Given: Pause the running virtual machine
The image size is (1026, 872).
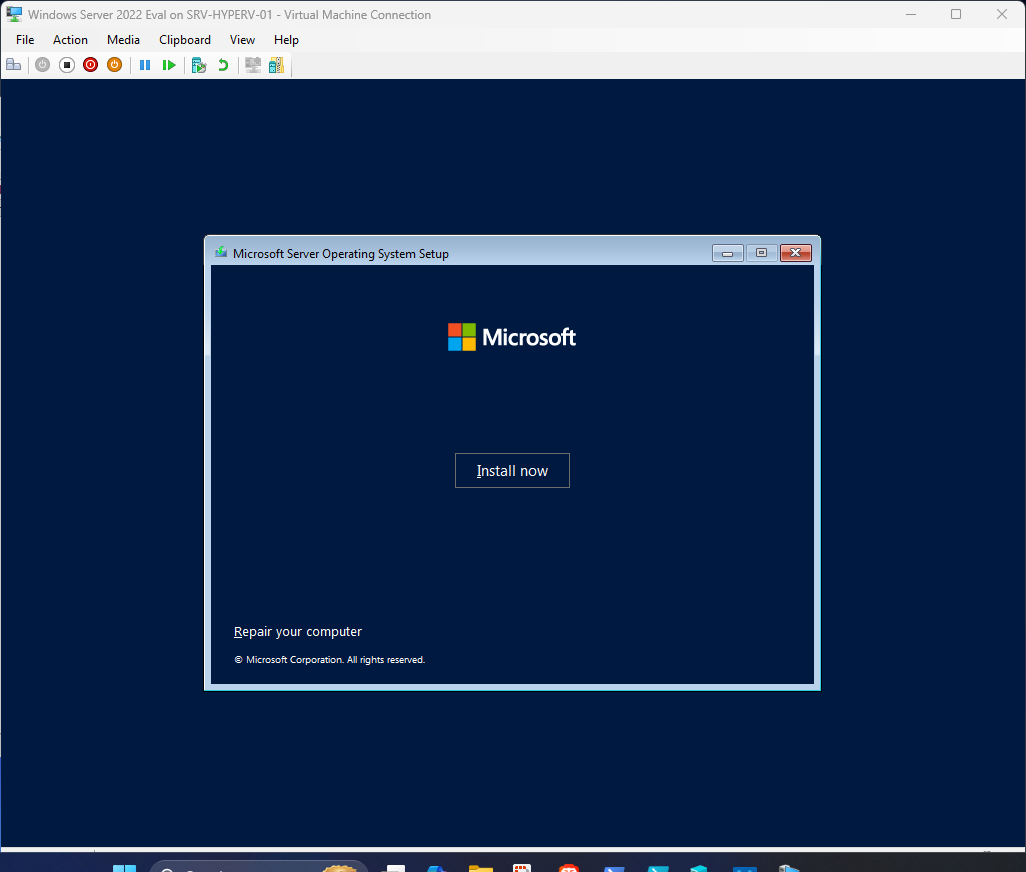Looking at the screenshot, I should tap(145, 64).
